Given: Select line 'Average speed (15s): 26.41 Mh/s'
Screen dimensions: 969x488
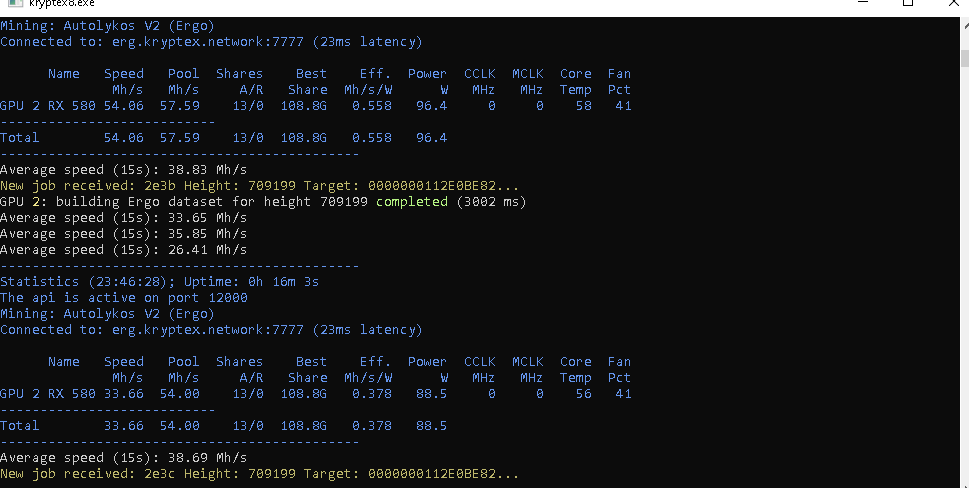Looking at the screenshot, I should 124,250.
